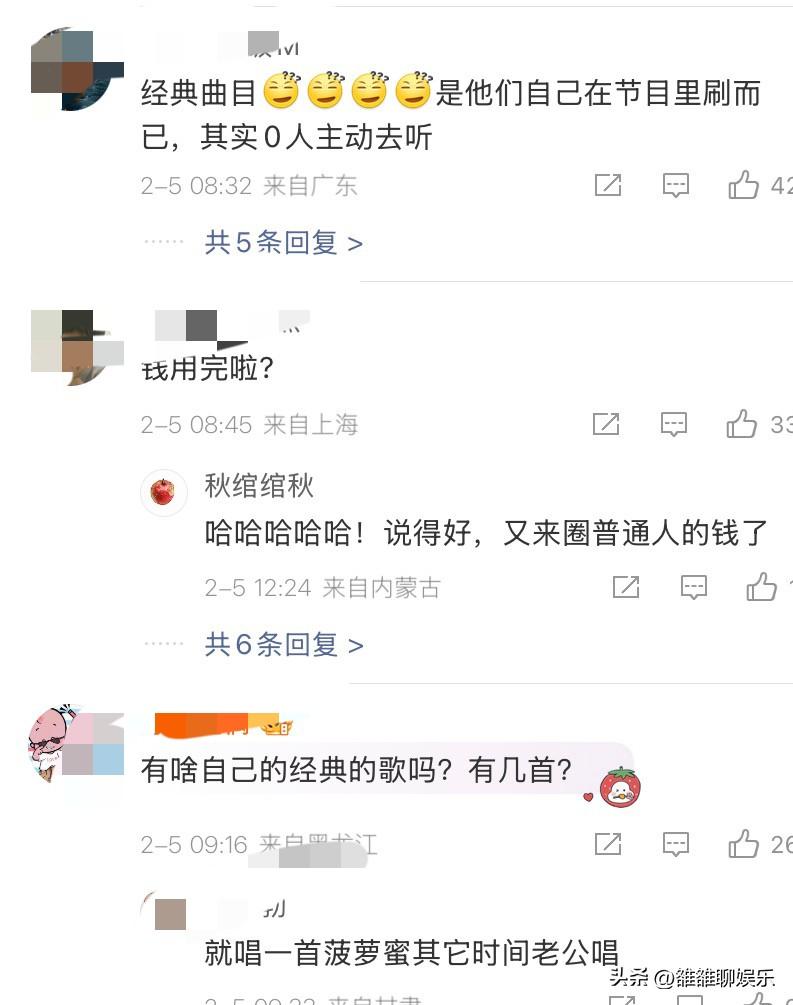Screen dimensions: 793x1005
Task: Select the 就唱一首菠萝蜜 reply text
Action: click(x=412, y=952)
